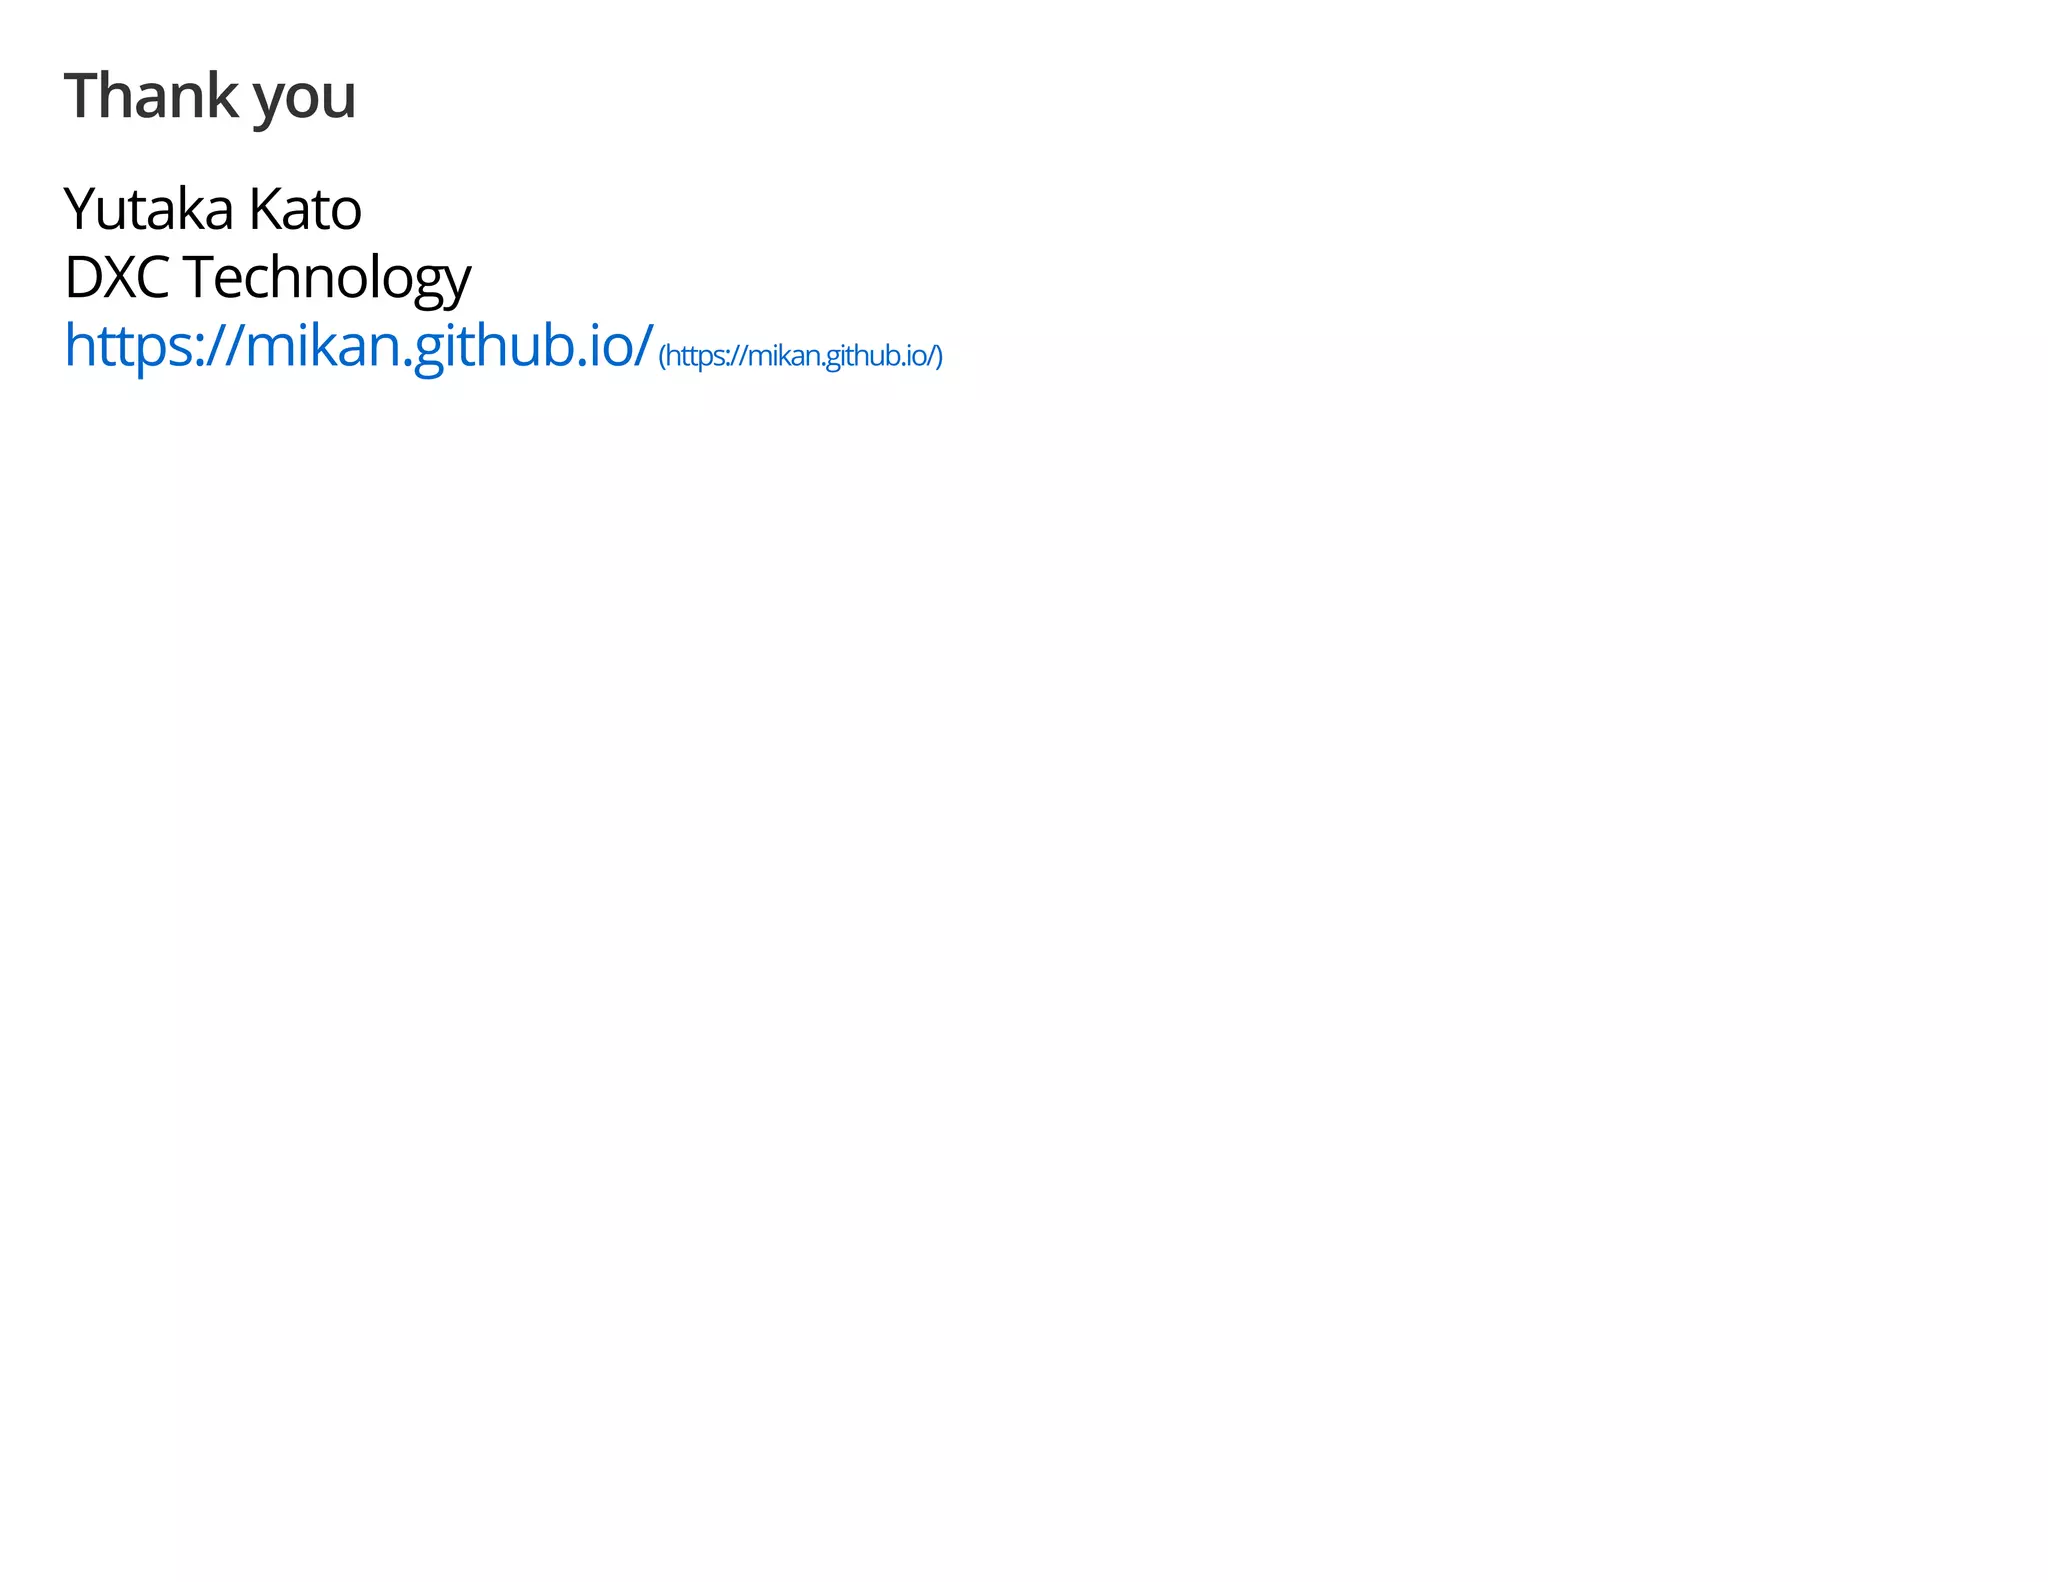This screenshot has height=1582, width=2048.
Task: Click "https" in the large blue link
Action: point(128,348)
